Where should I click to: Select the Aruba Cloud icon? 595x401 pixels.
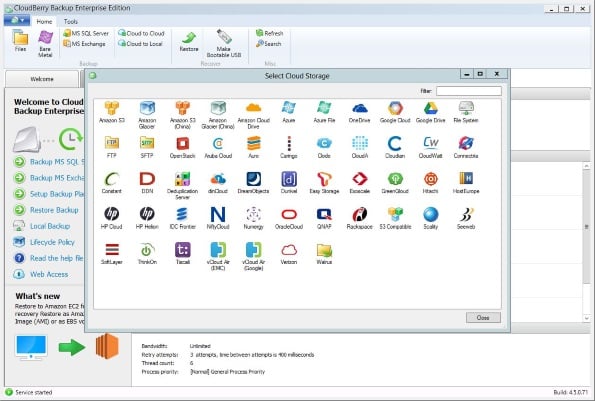click(x=218, y=147)
